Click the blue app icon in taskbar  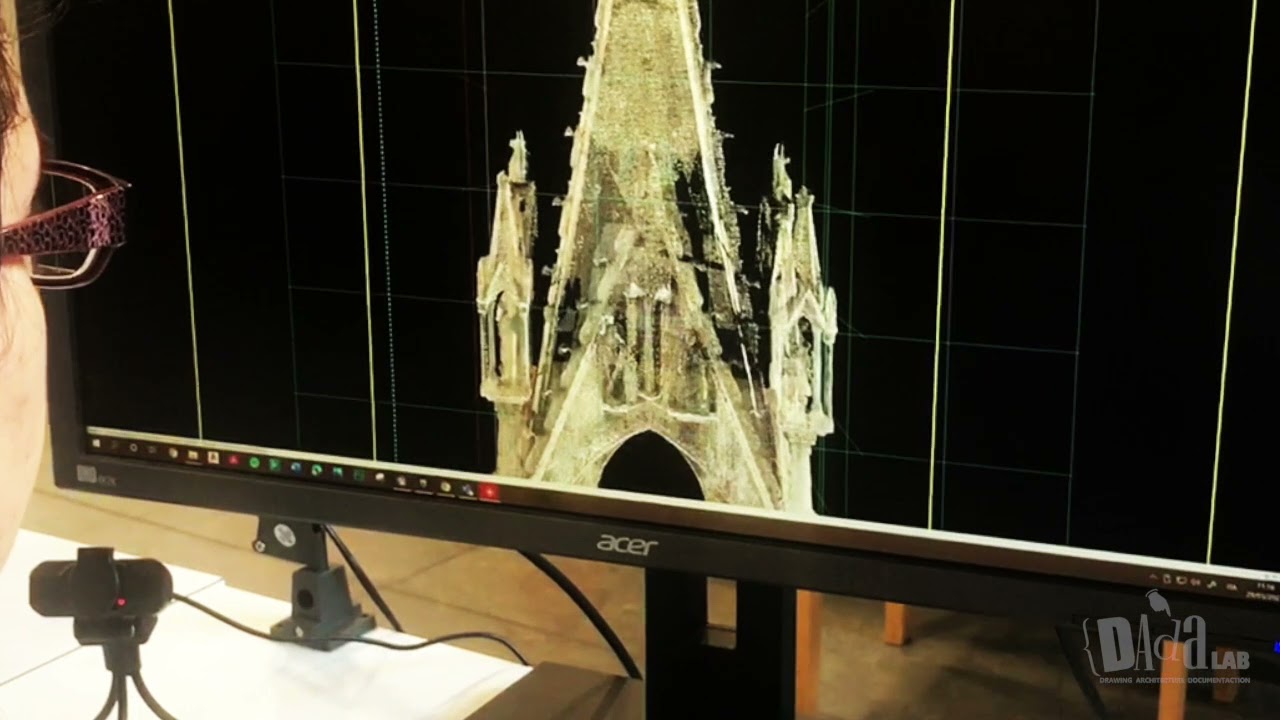point(296,467)
